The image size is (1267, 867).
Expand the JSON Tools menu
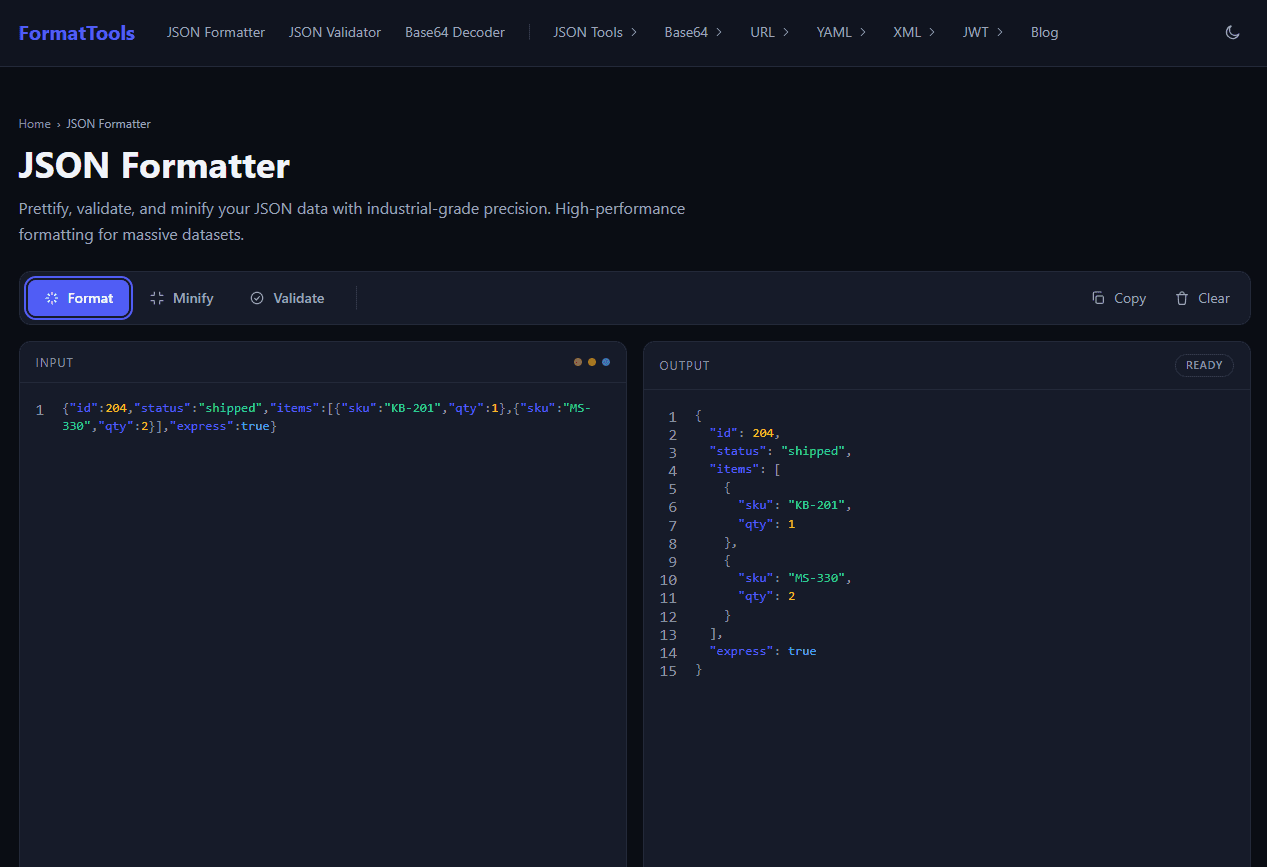[x=595, y=32]
